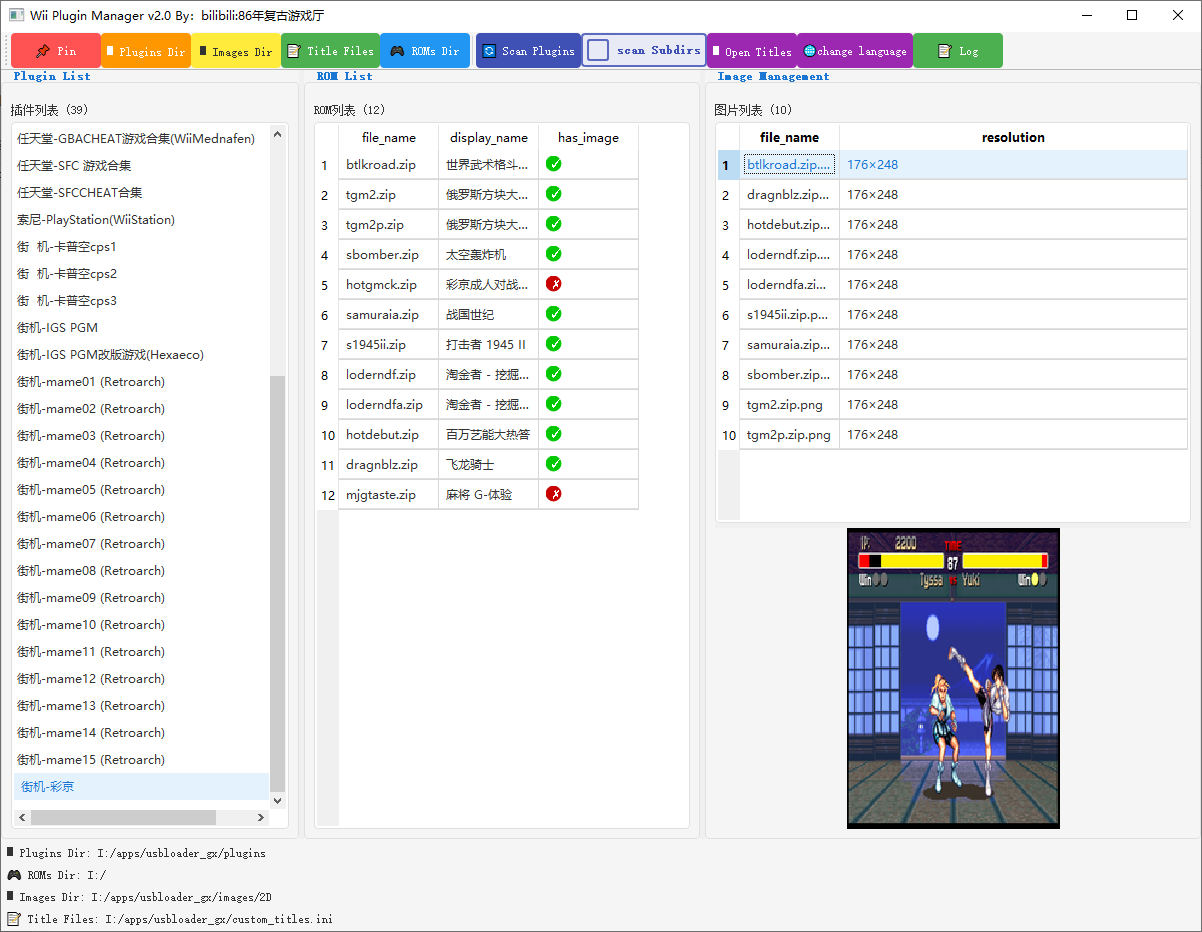1202x932 pixels.
Task: Click green check icon for s1945ii.zip
Action: (554, 344)
